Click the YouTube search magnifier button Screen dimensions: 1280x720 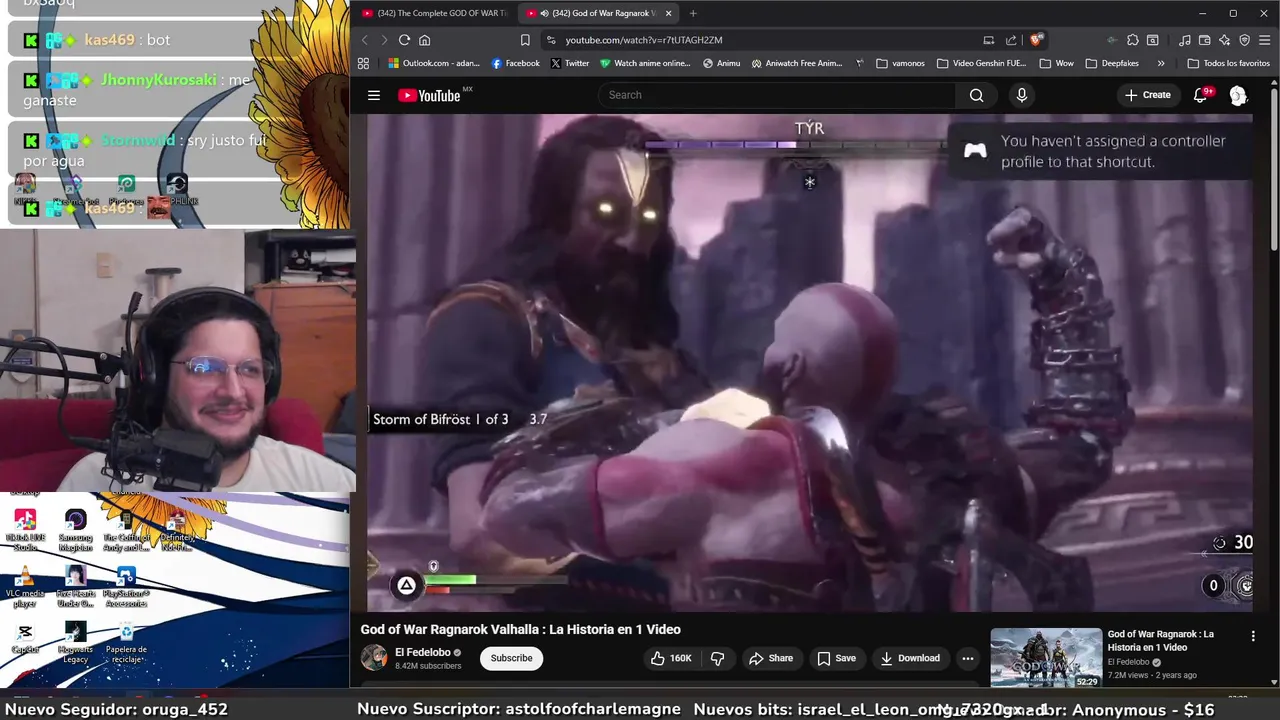tap(976, 95)
